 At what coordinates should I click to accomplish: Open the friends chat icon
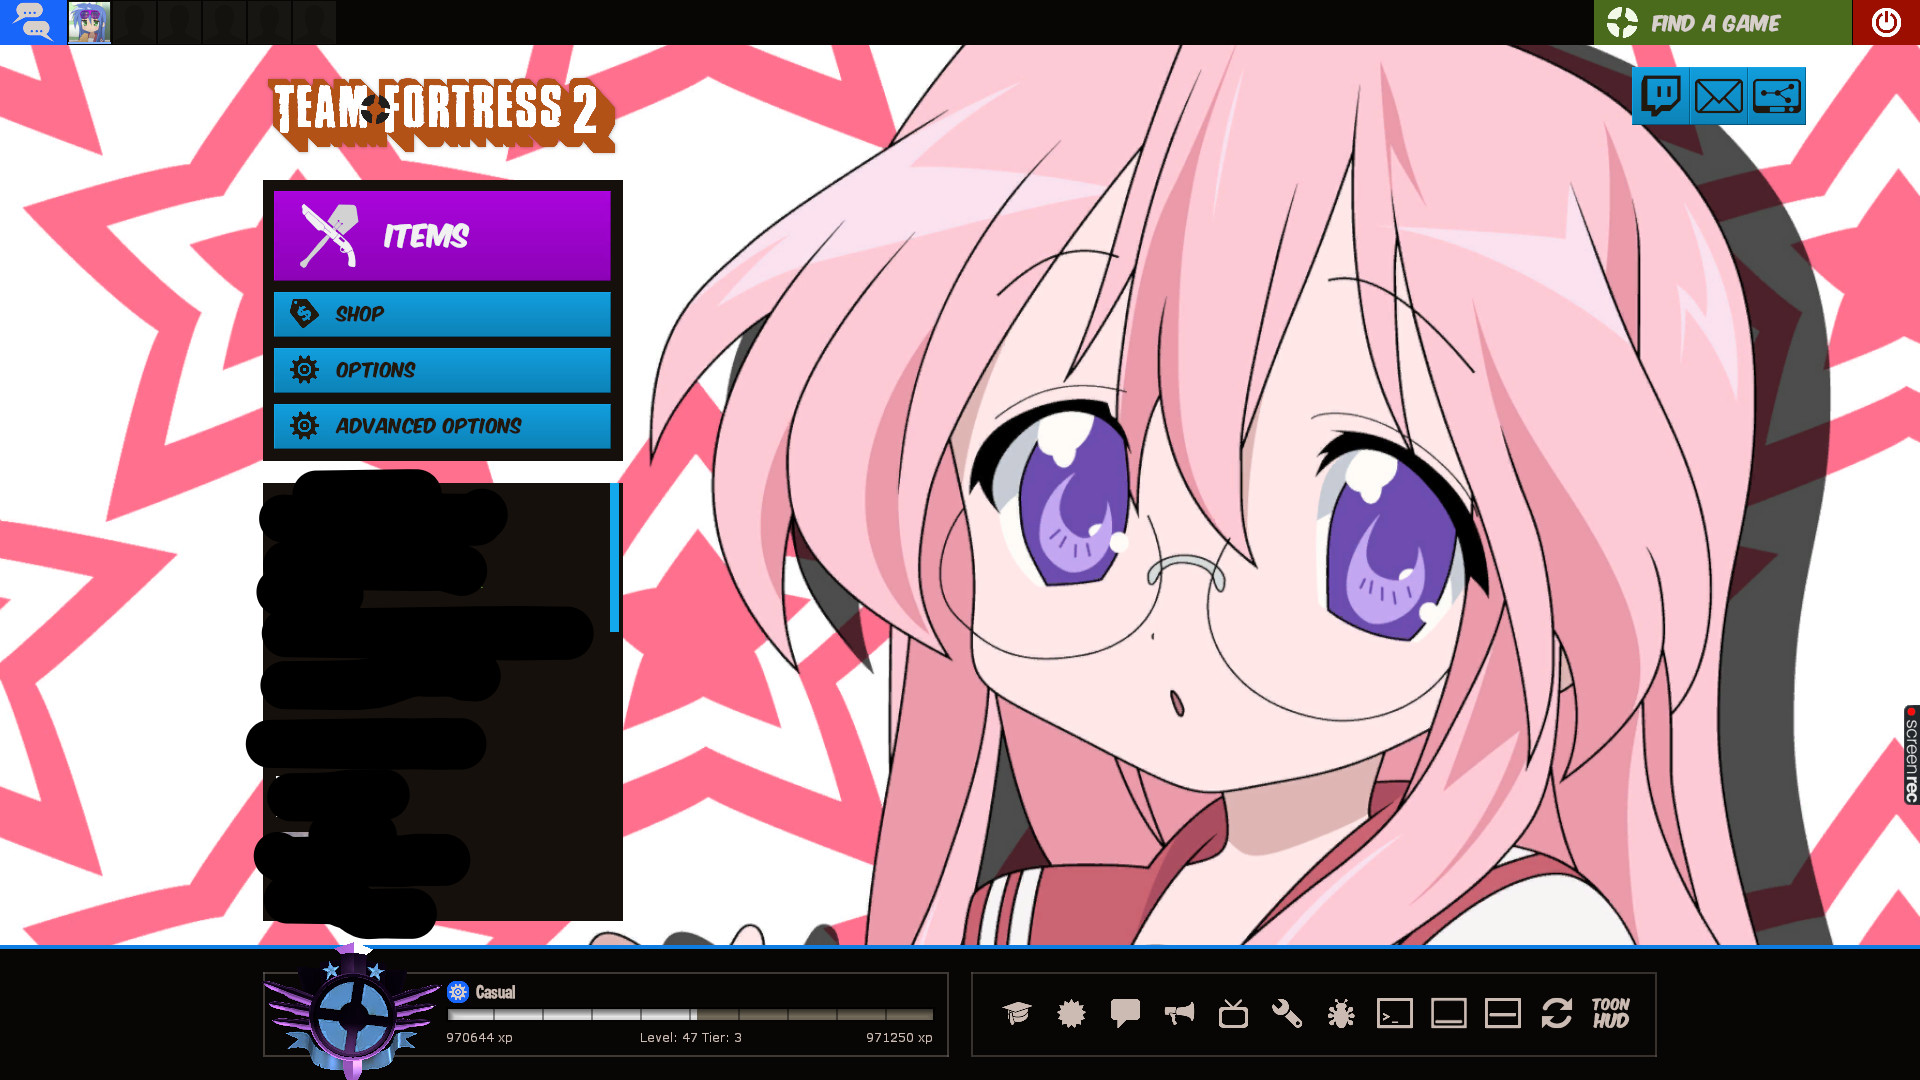[33, 22]
